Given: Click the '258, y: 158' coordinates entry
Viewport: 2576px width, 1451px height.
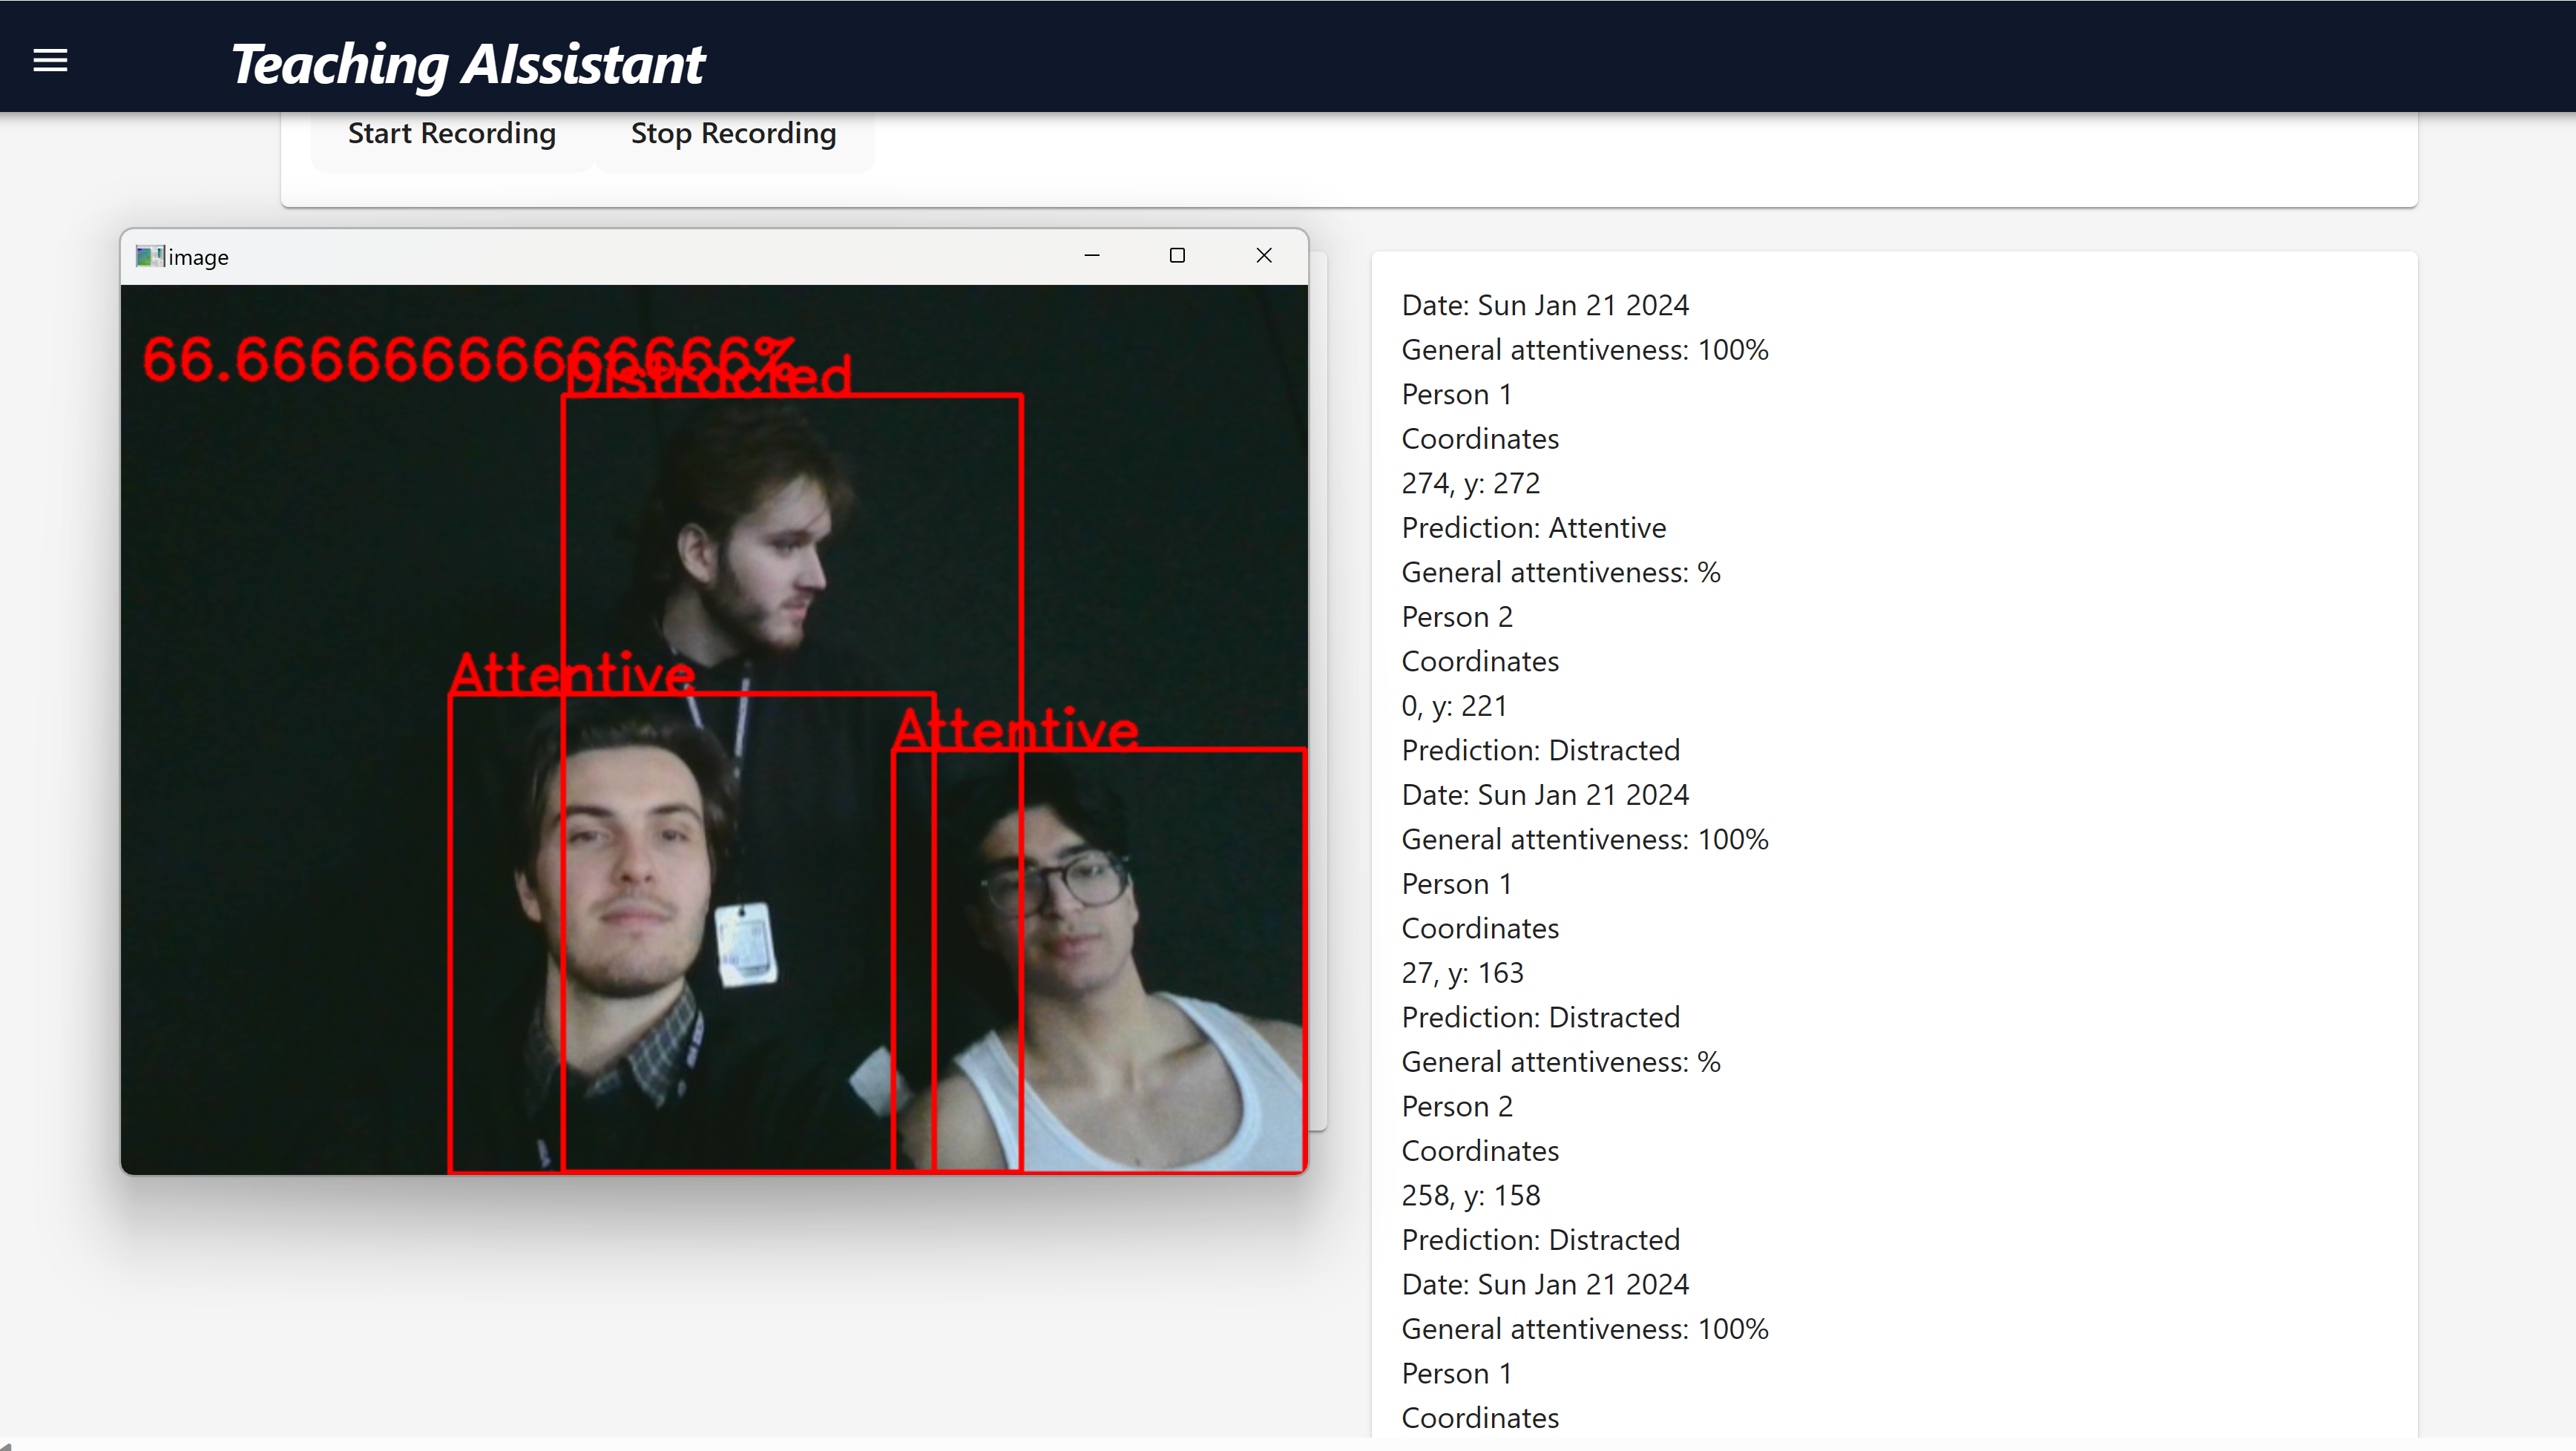Looking at the screenshot, I should point(1470,1196).
